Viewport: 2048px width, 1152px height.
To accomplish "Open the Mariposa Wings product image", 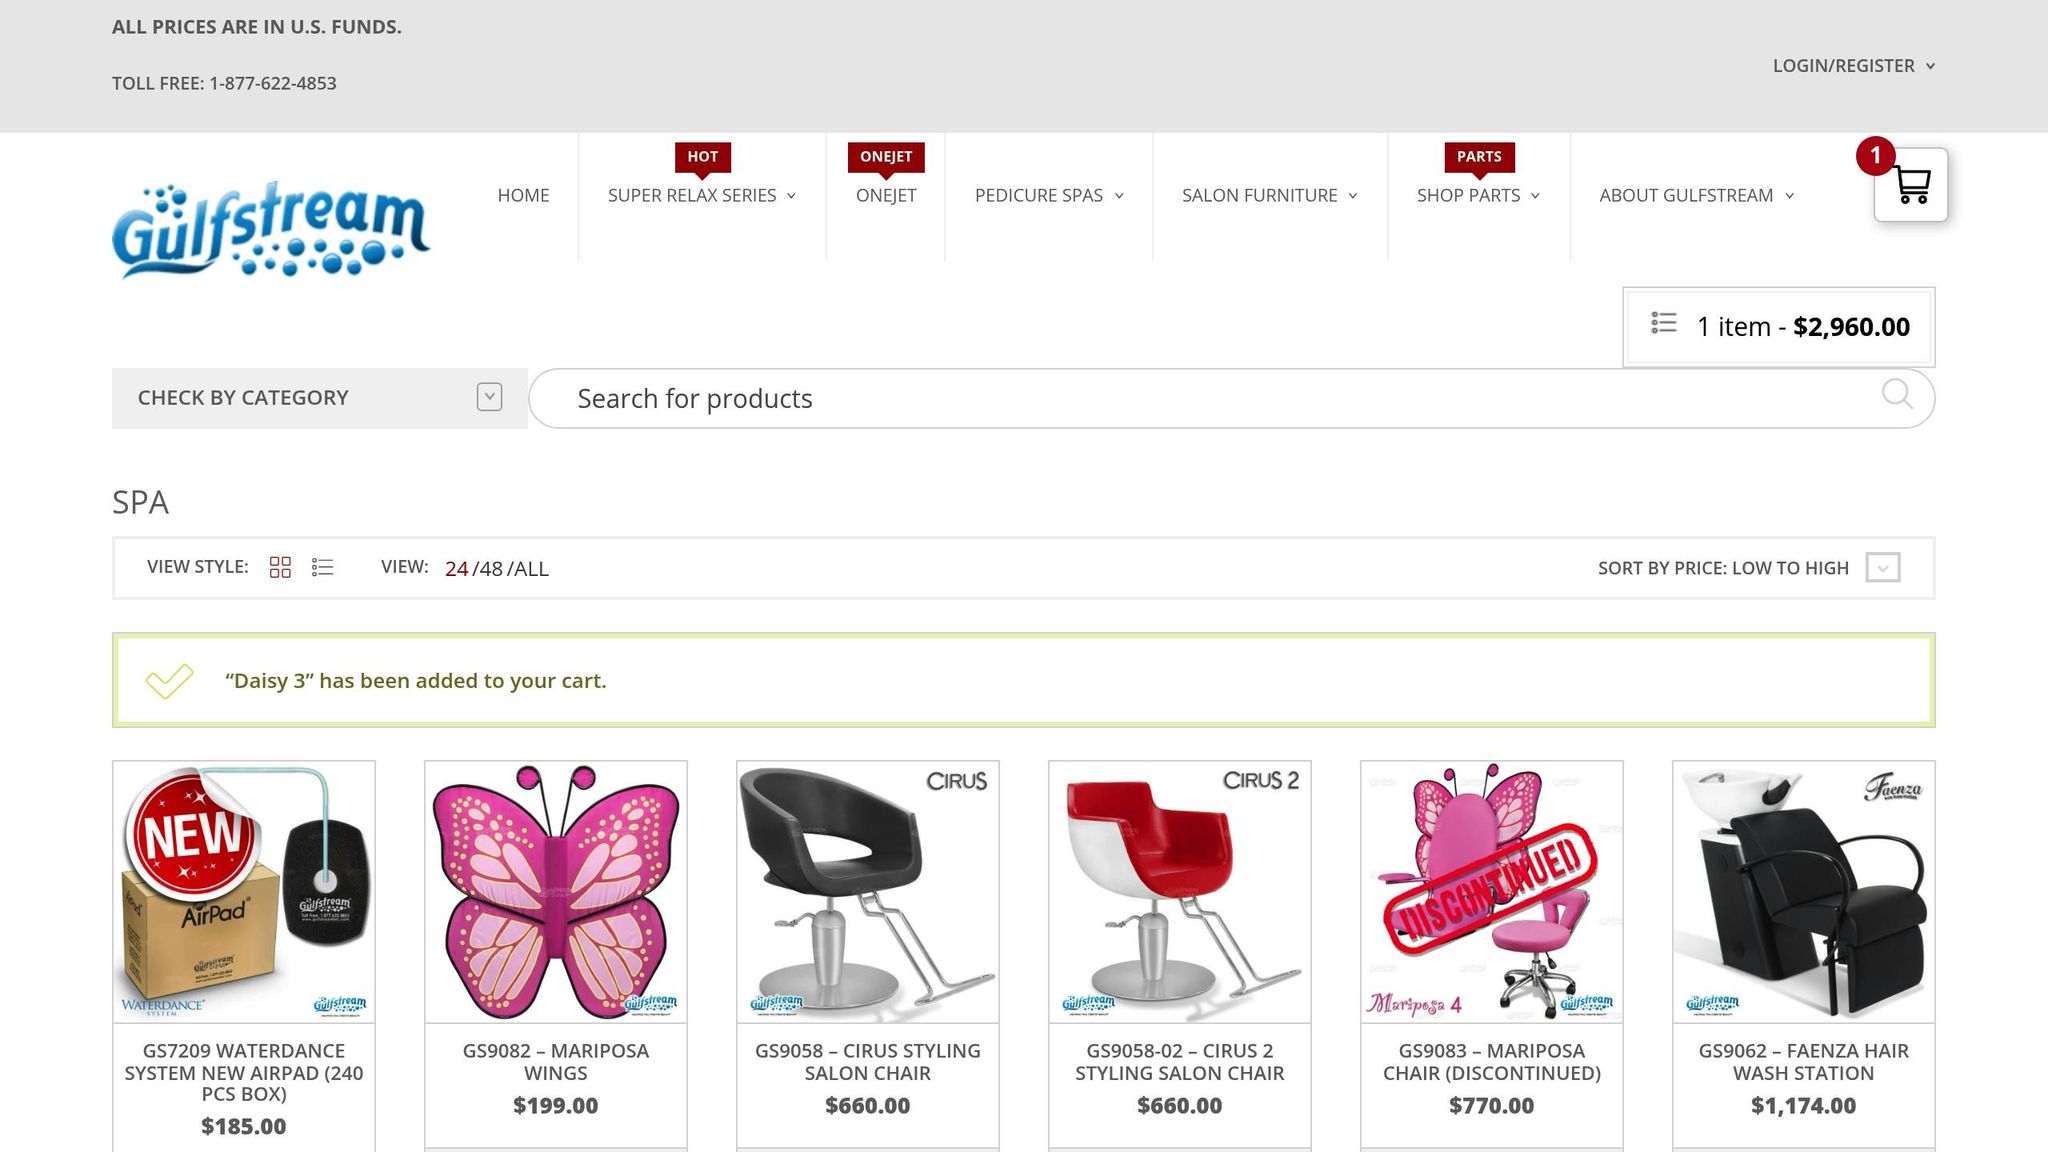I will 556,892.
